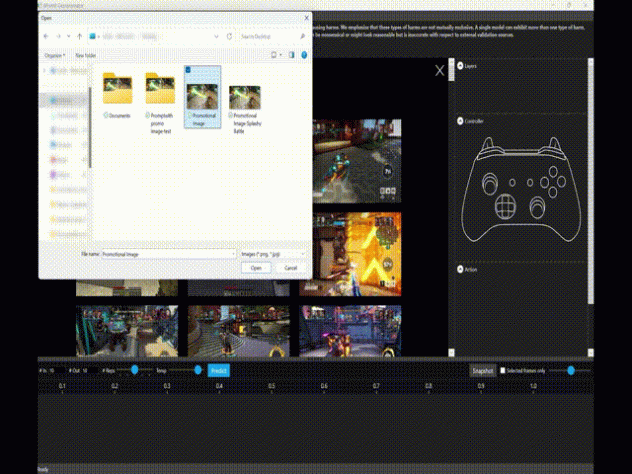Click timeline marker 1.0
The width and height of the screenshot is (632, 474).
coord(533,387)
